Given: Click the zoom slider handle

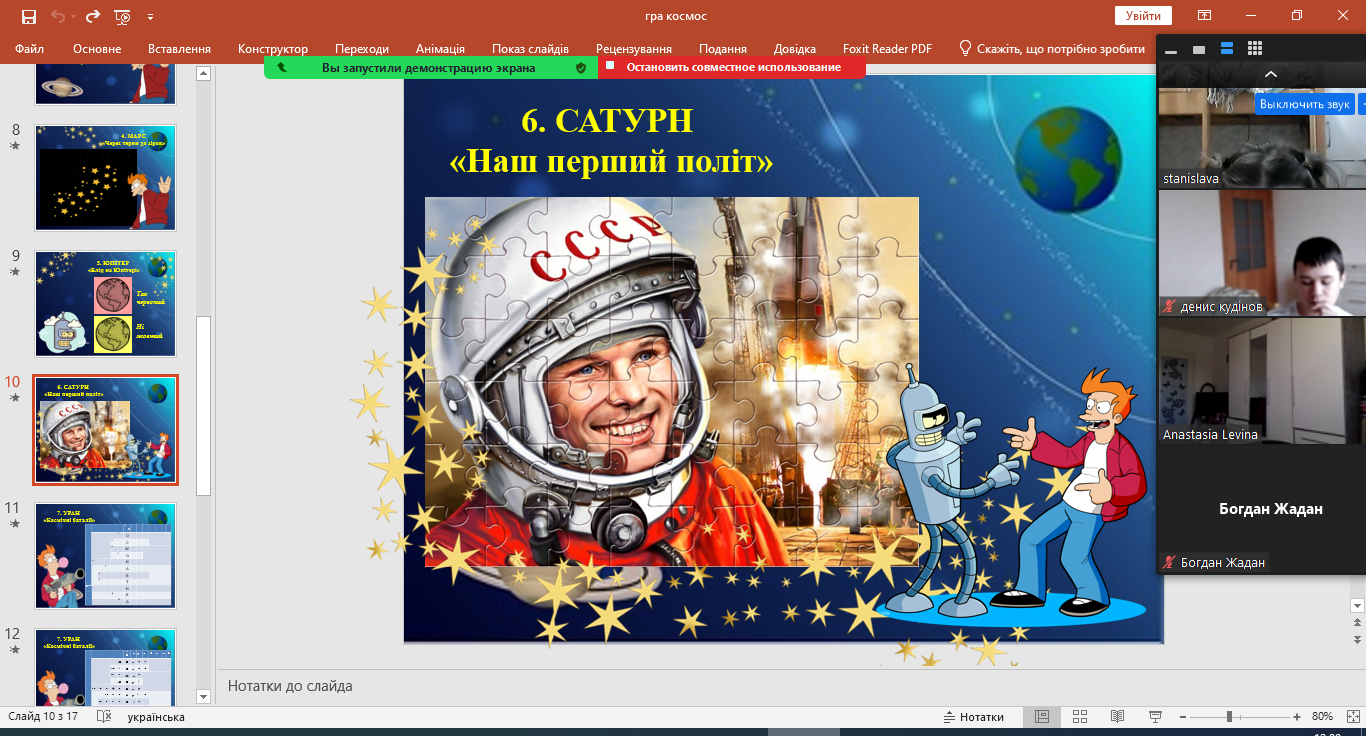Looking at the screenshot, I should coord(1229,717).
